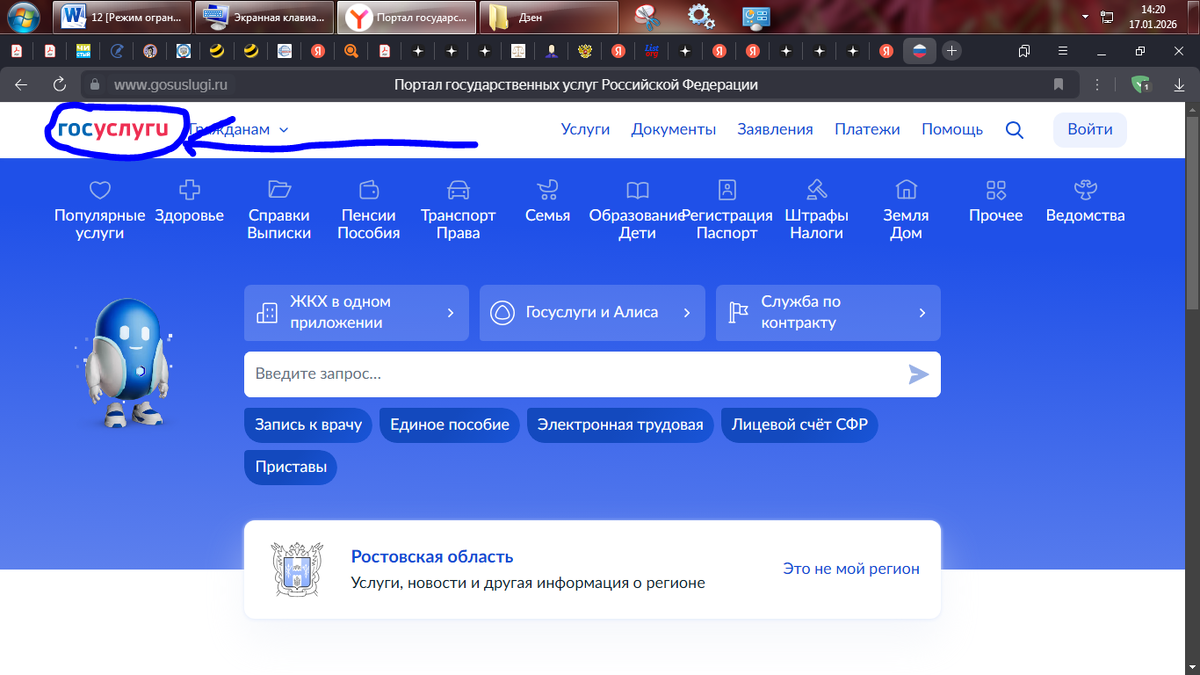Open the Служба по контракту card
The height and width of the screenshot is (675, 1200).
828,312
